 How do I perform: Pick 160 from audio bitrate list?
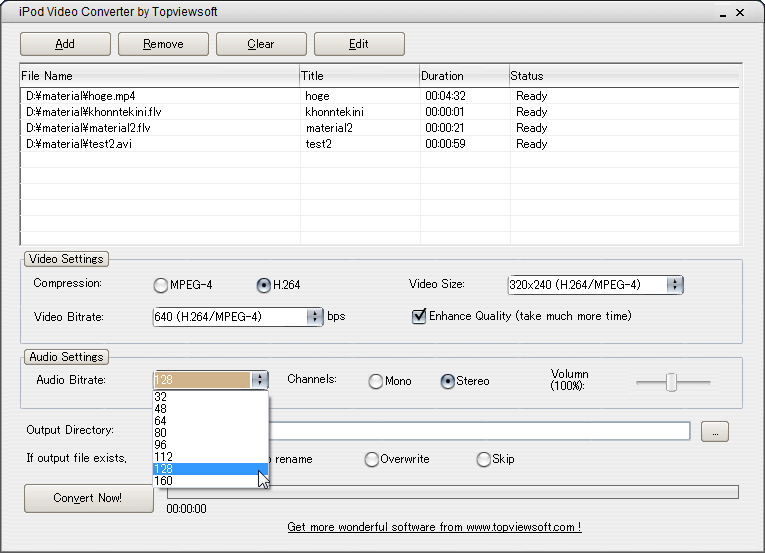211,481
